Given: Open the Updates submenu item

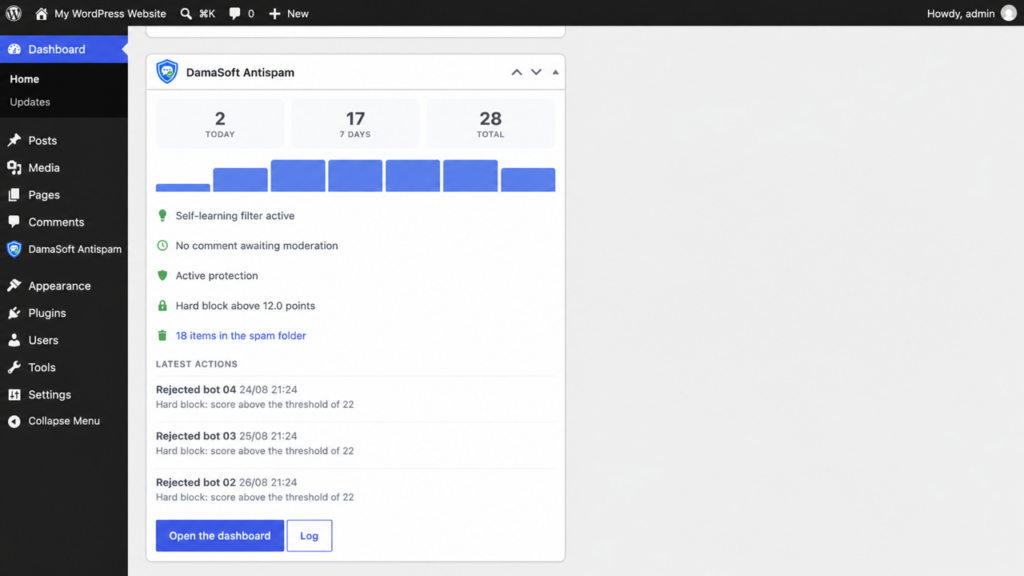Looking at the screenshot, I should point(30,102).
